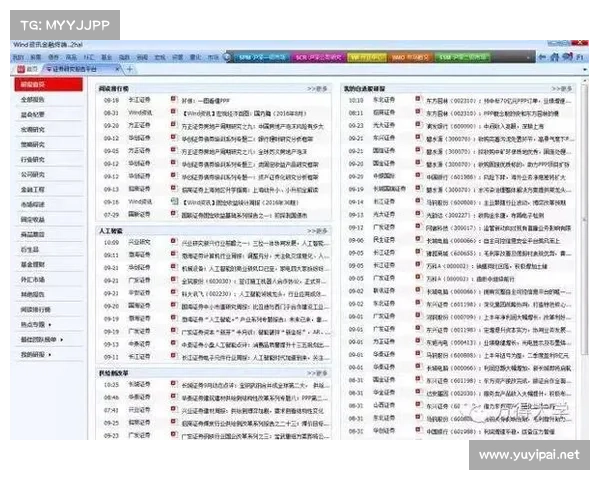Open PDF icon on 09-23 光大证券 浦发银行 row
The image size is (600, 480).
coord(418,124)
